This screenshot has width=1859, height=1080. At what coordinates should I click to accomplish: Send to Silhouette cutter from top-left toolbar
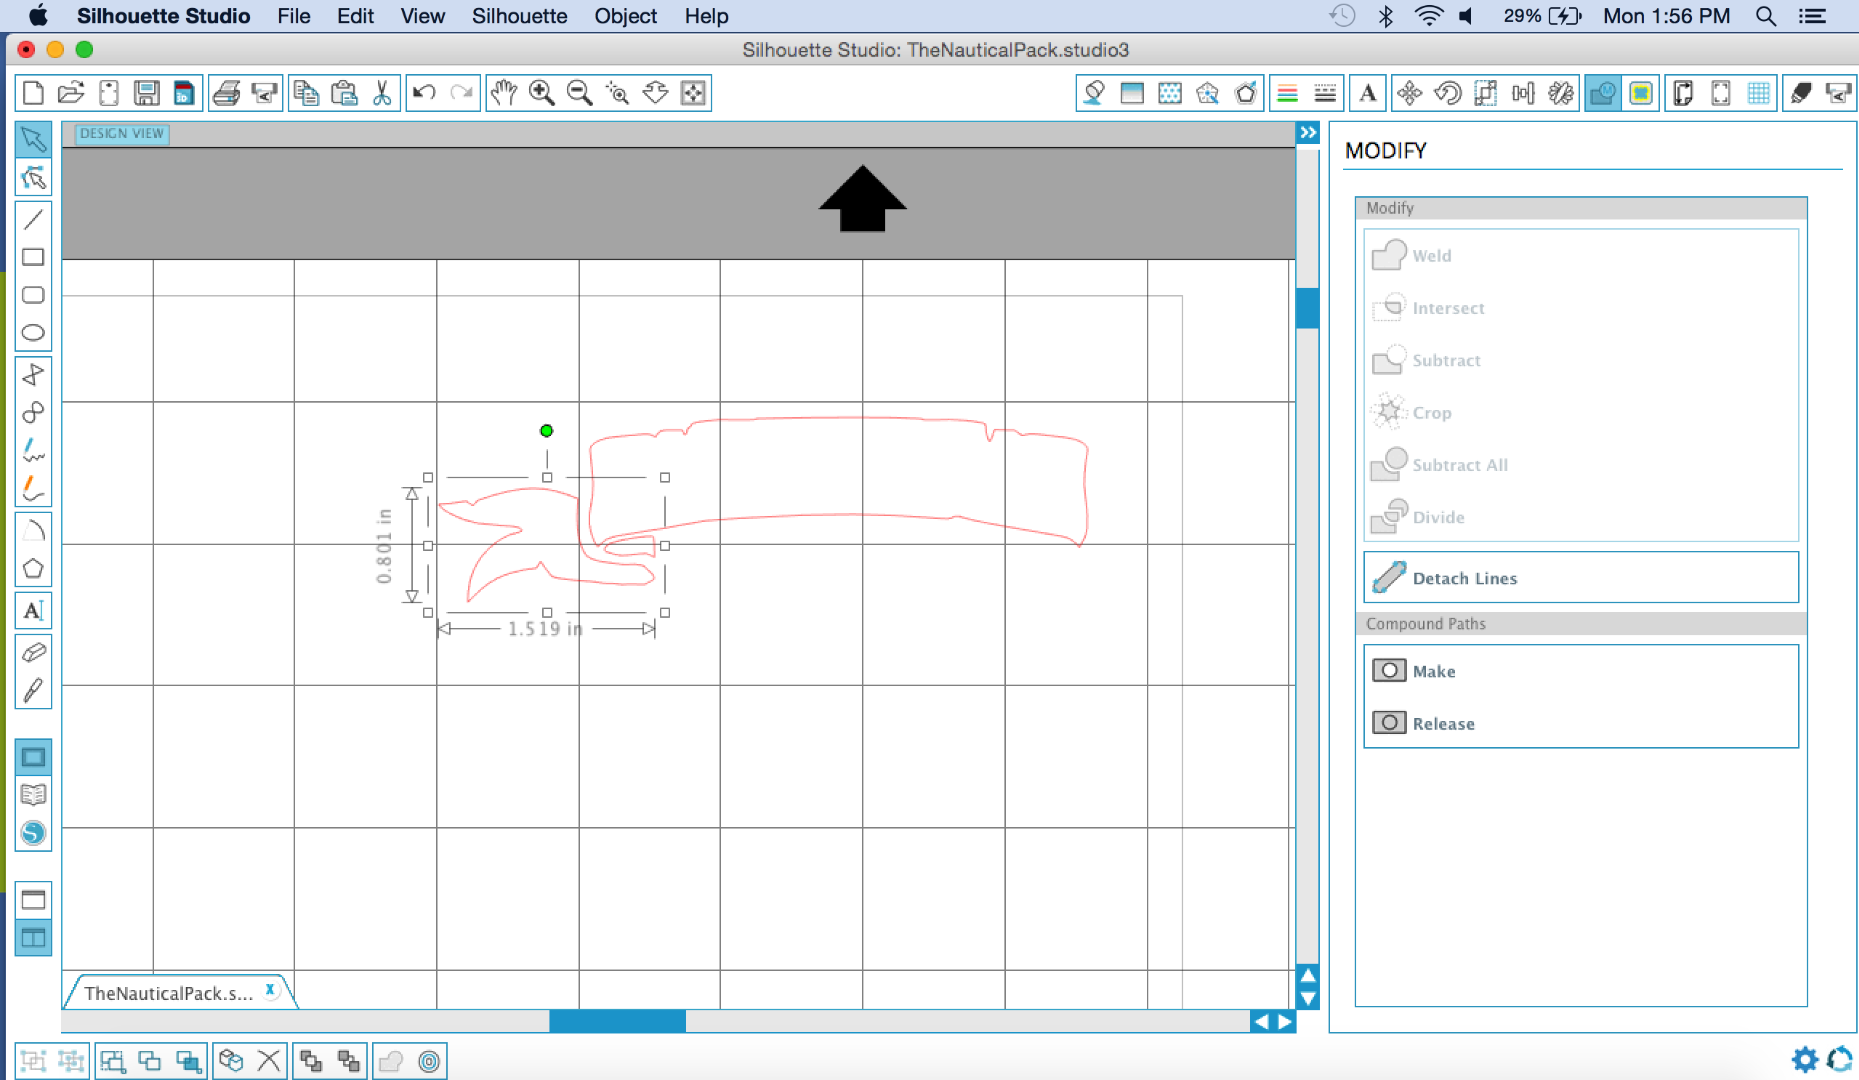point(265,93)
